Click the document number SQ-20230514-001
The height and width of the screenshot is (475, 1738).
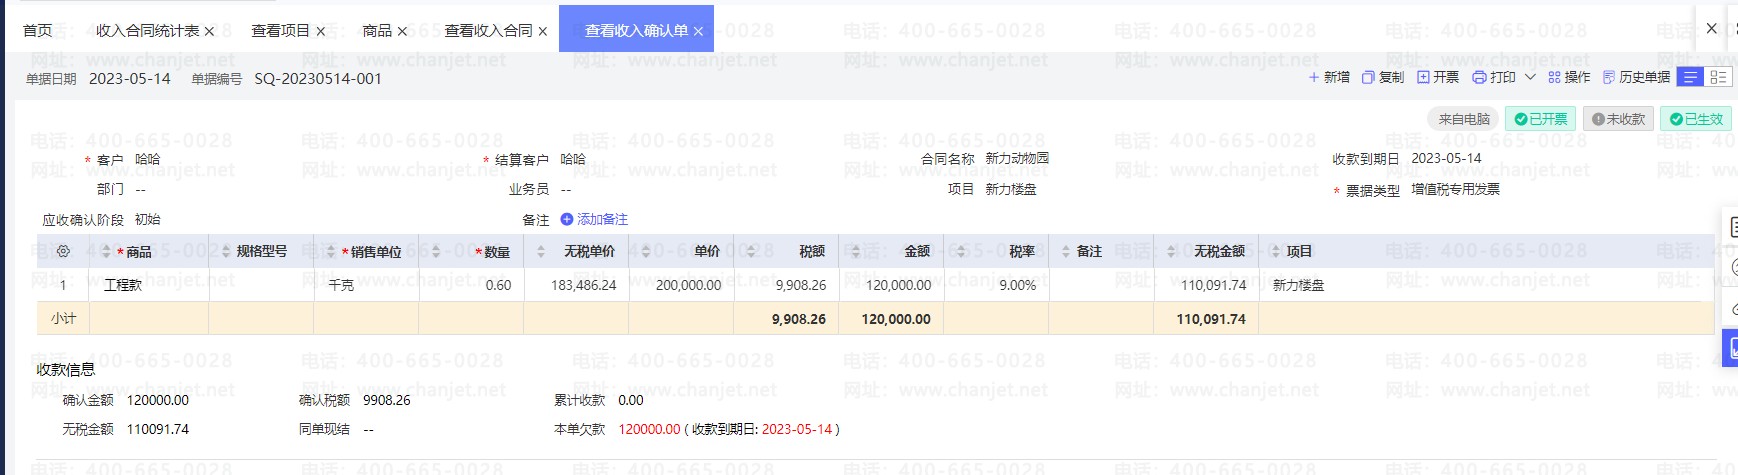[x=318, y=79]
